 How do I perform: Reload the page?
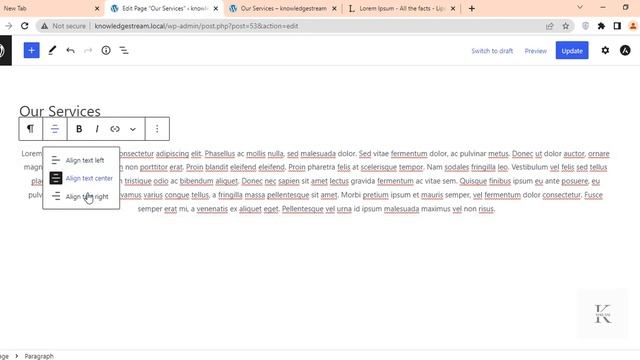point(24,26)
